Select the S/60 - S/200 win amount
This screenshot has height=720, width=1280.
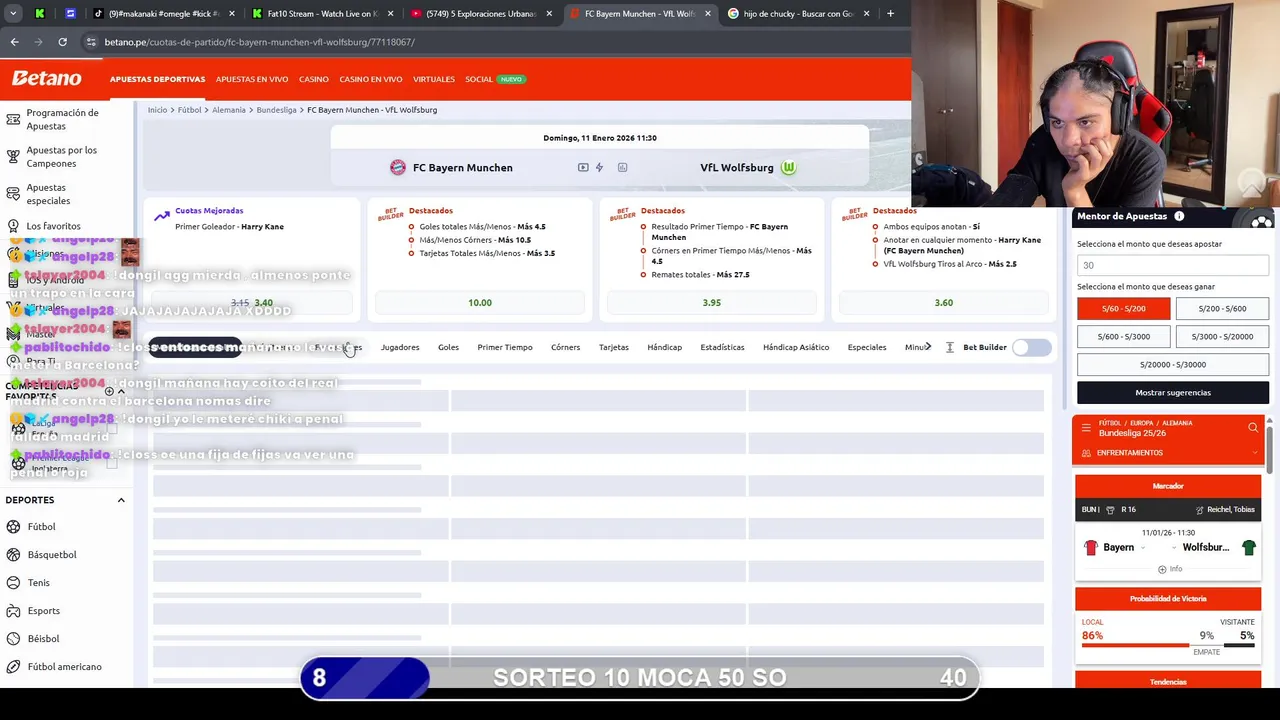1123,309
